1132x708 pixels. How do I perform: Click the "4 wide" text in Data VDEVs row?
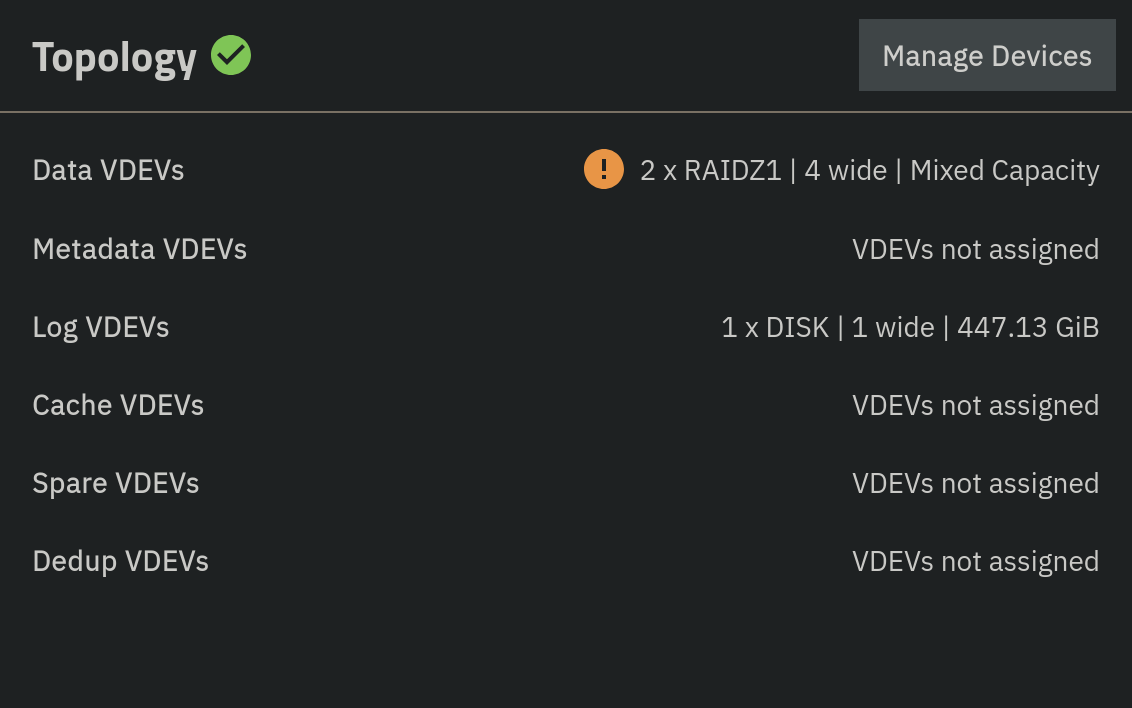coord(845,170)
